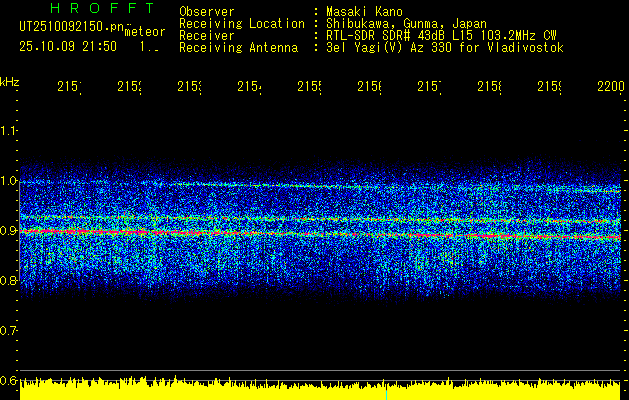
Task: Select the 3el Yagi(V) Az 330 antenna text
Action: (445, 48)
